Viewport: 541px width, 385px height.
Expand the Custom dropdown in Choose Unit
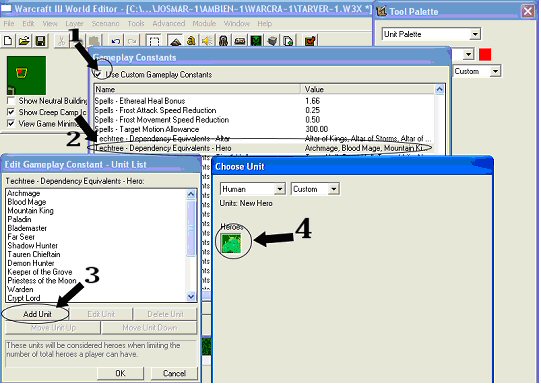point(315,189)
